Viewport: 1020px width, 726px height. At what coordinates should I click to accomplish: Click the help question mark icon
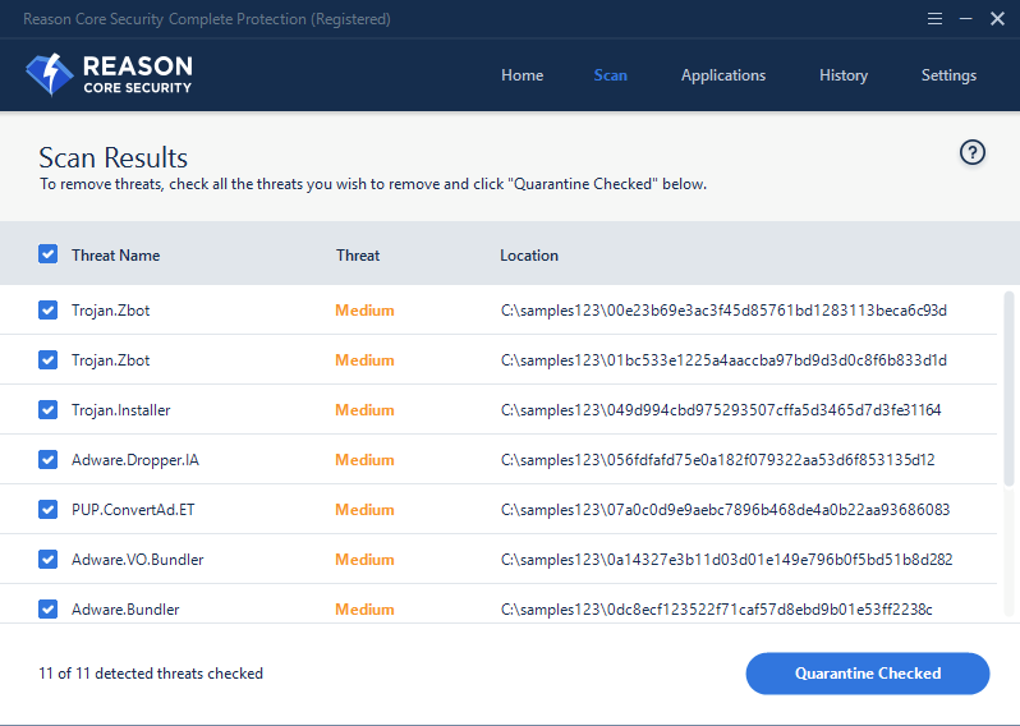(x=973, y=153)
